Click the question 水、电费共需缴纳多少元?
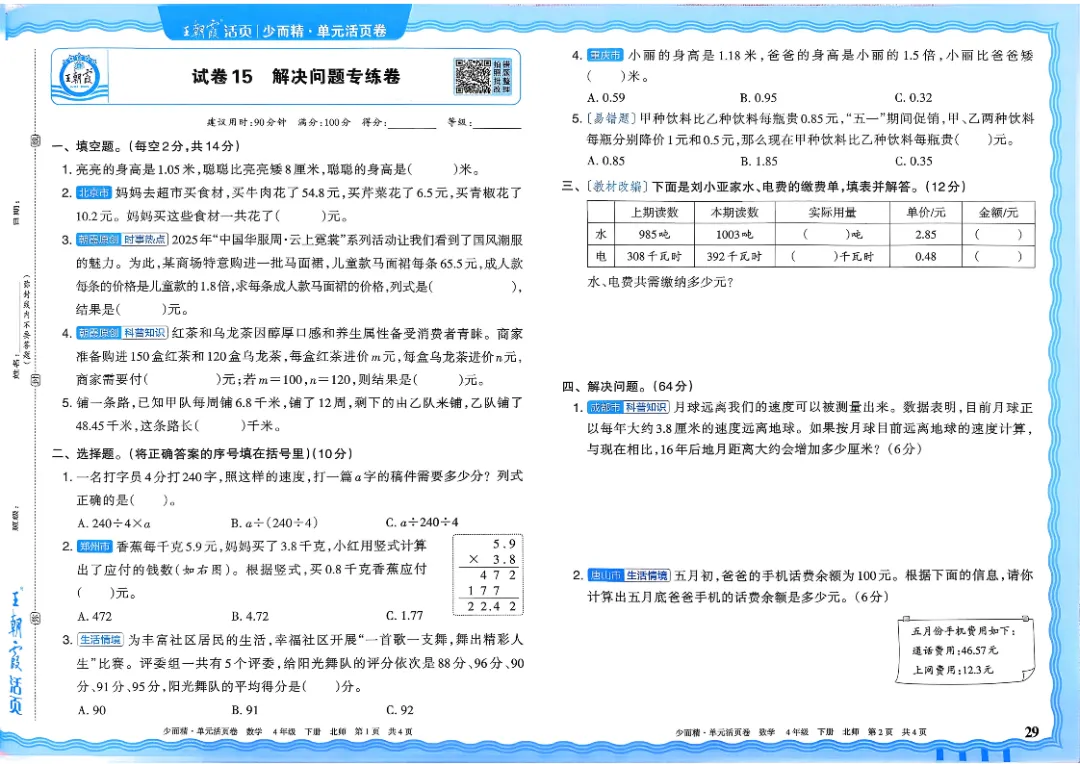The height and width of the screenshot is (764, 1080). [661, 282]
